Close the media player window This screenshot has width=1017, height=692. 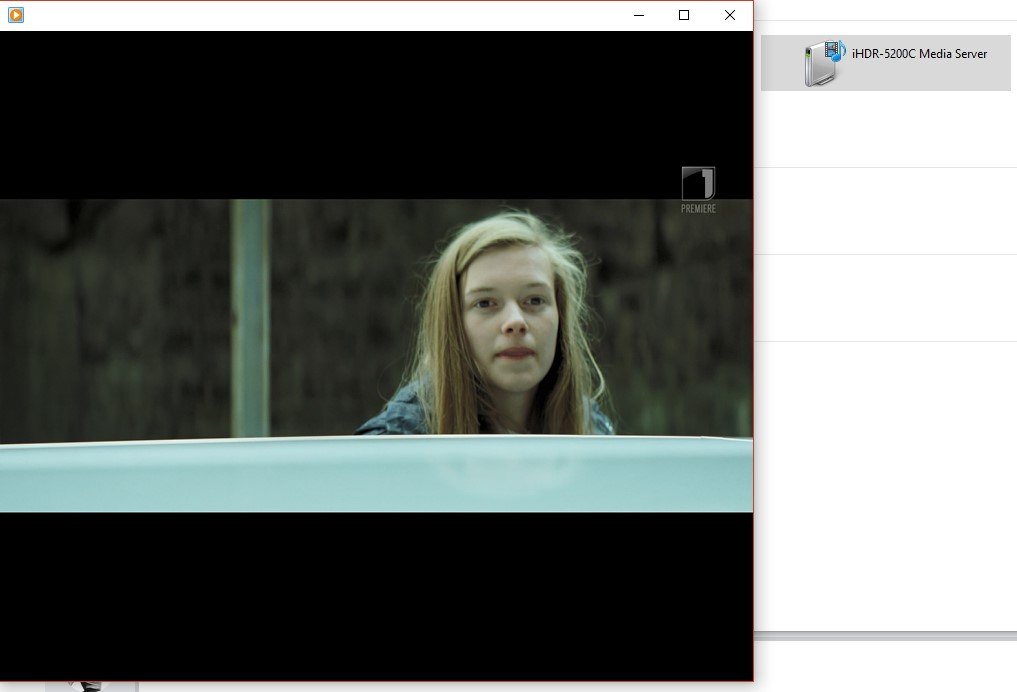[730, 15]
